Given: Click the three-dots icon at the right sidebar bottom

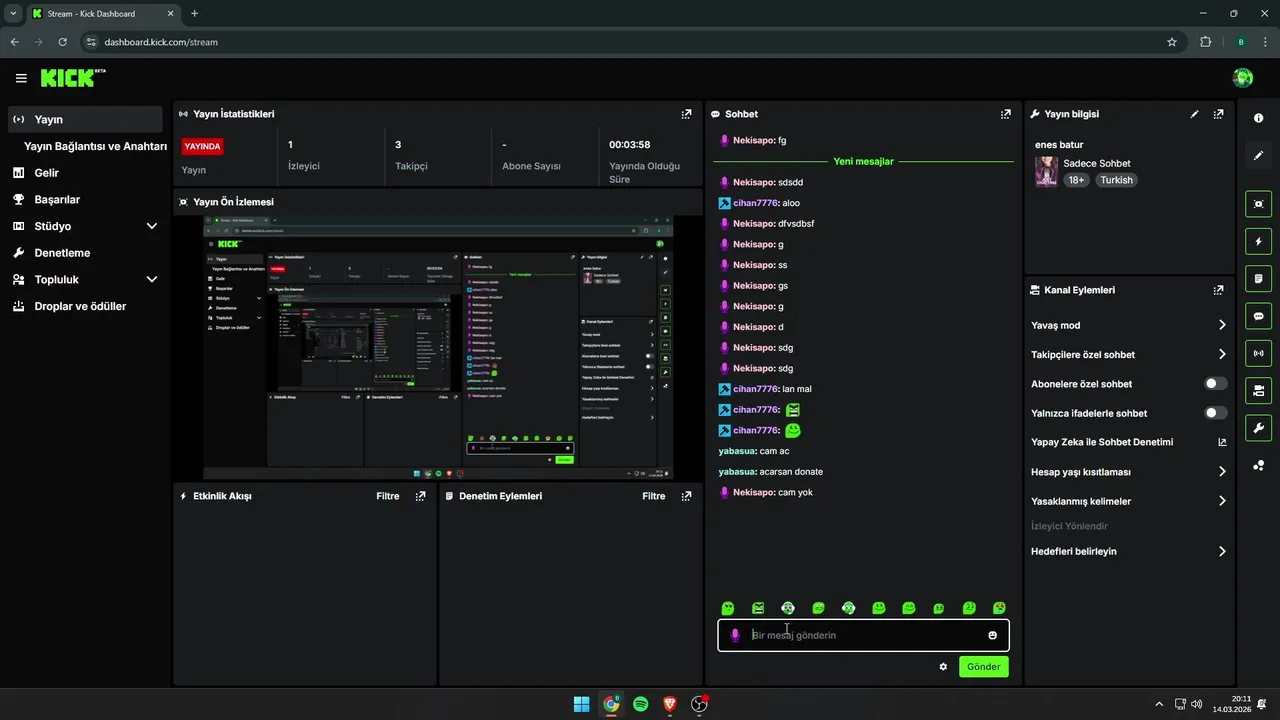Looking at the screenshot, I should tap(1258, 466).
